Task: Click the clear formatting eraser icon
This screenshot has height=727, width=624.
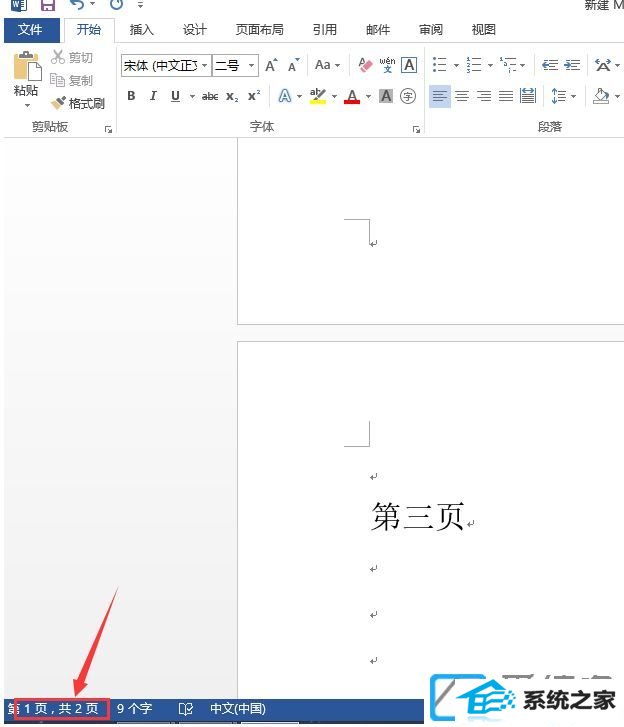Action: (x=364, y=65)
